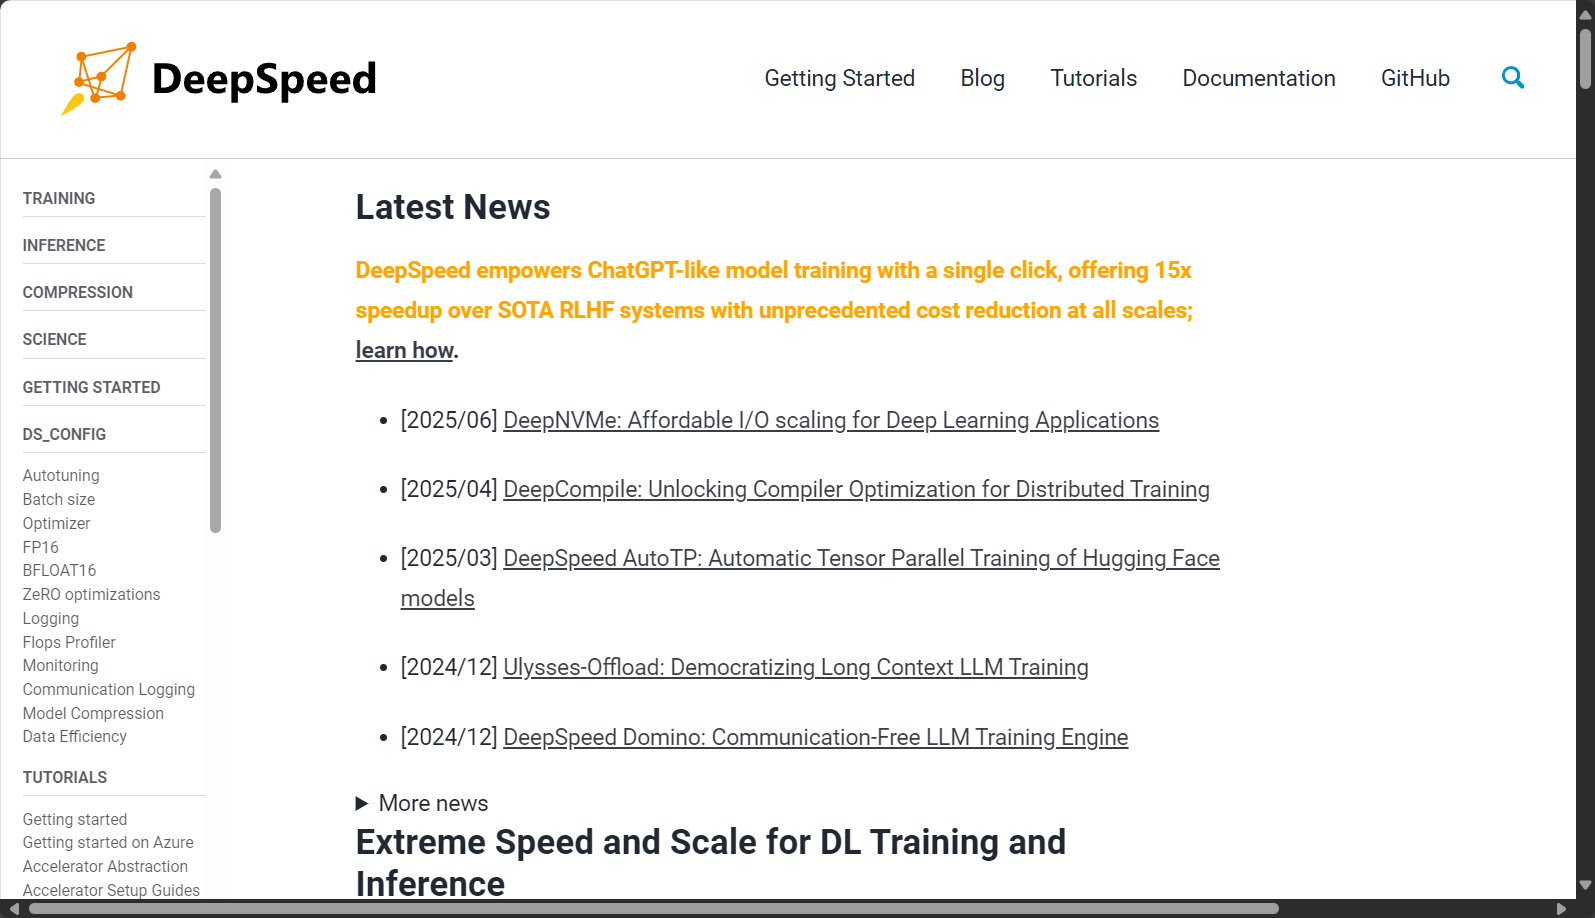
Task: Click the horizontal scroll-right arrow
Action: point(1561,908)
